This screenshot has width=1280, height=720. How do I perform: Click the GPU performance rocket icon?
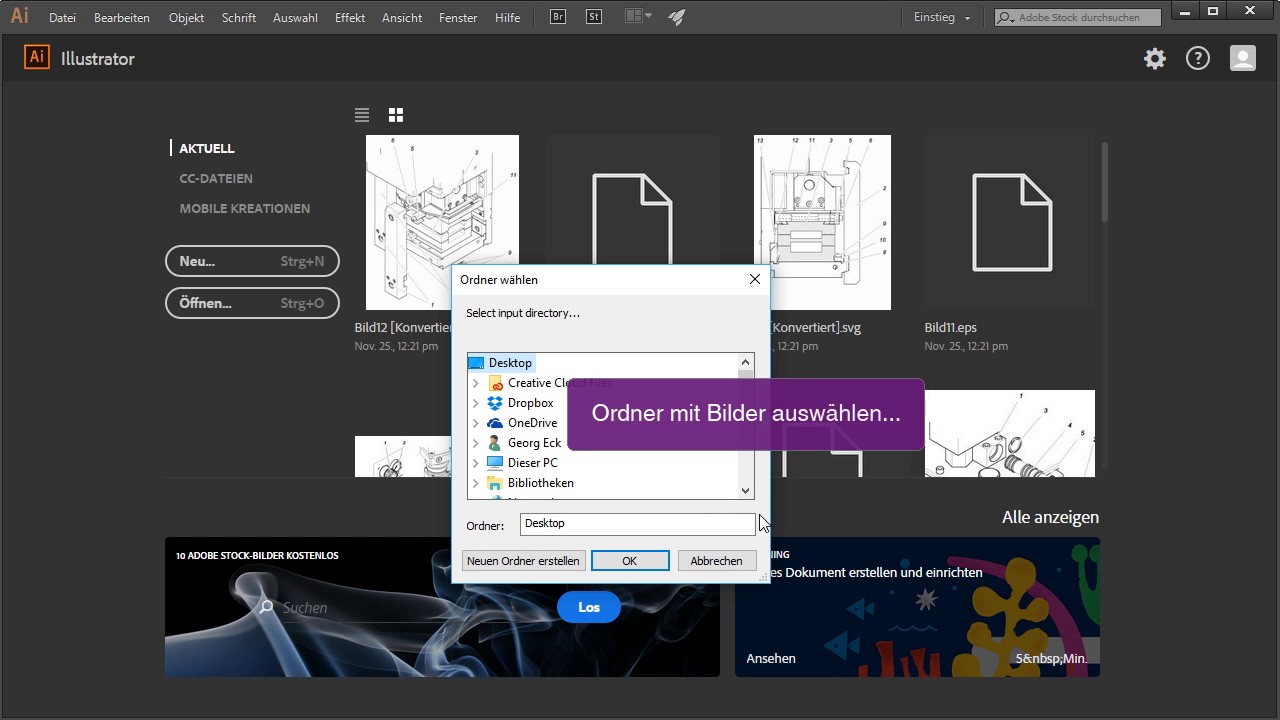click(677, 17)
